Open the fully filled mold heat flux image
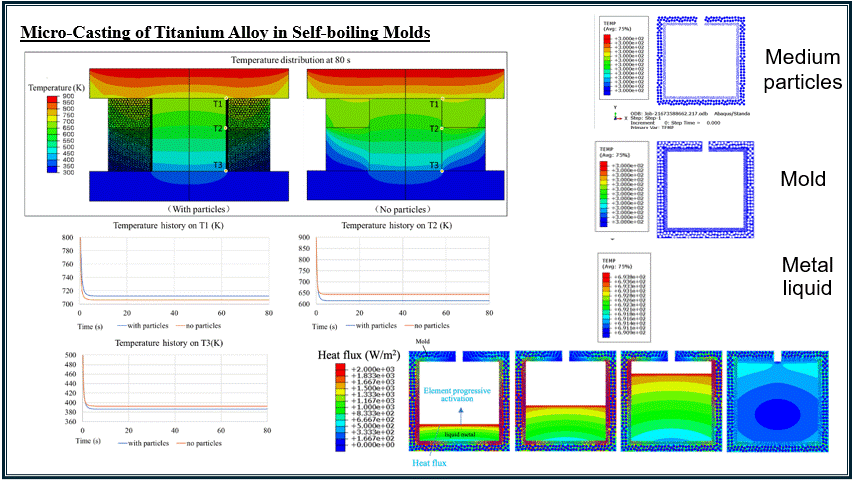The width and height of the screenshot is (853, 480). pos(777,402)
